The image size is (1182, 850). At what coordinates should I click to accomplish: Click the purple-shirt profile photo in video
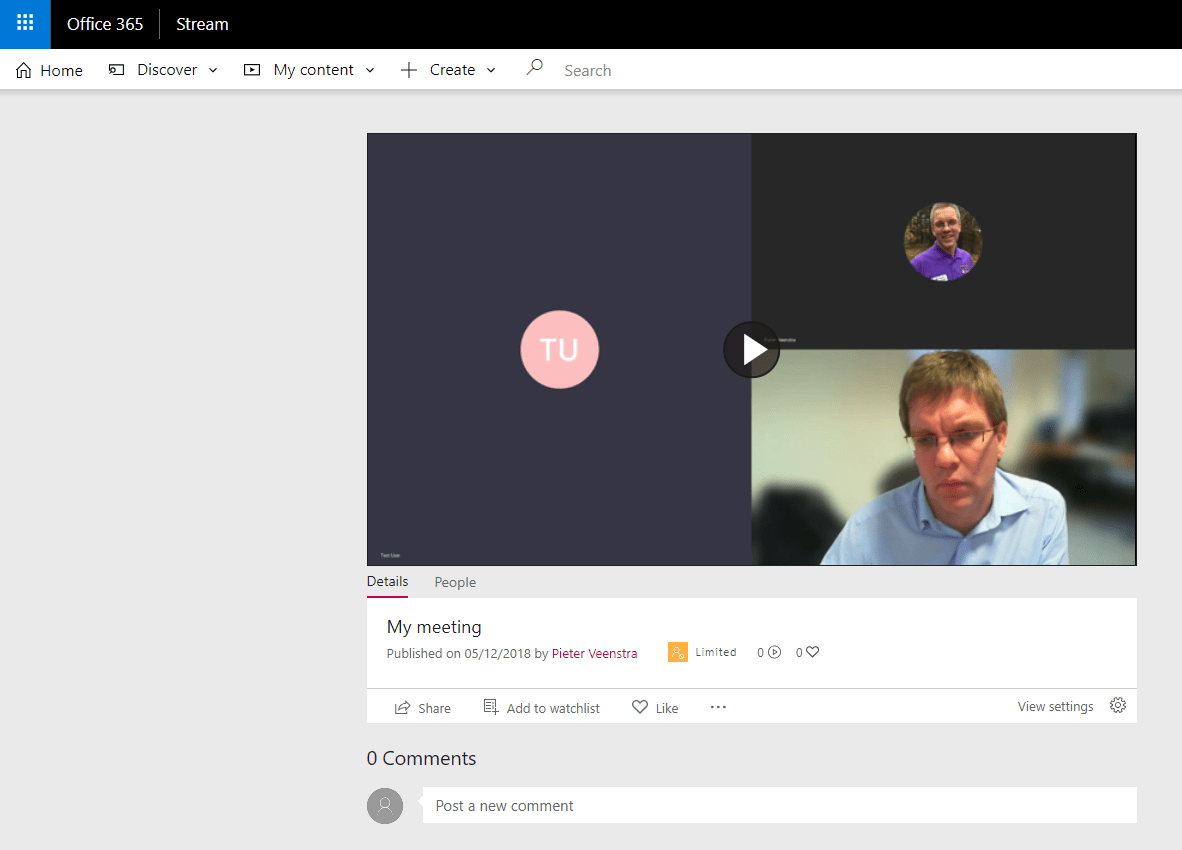(943, 242)
